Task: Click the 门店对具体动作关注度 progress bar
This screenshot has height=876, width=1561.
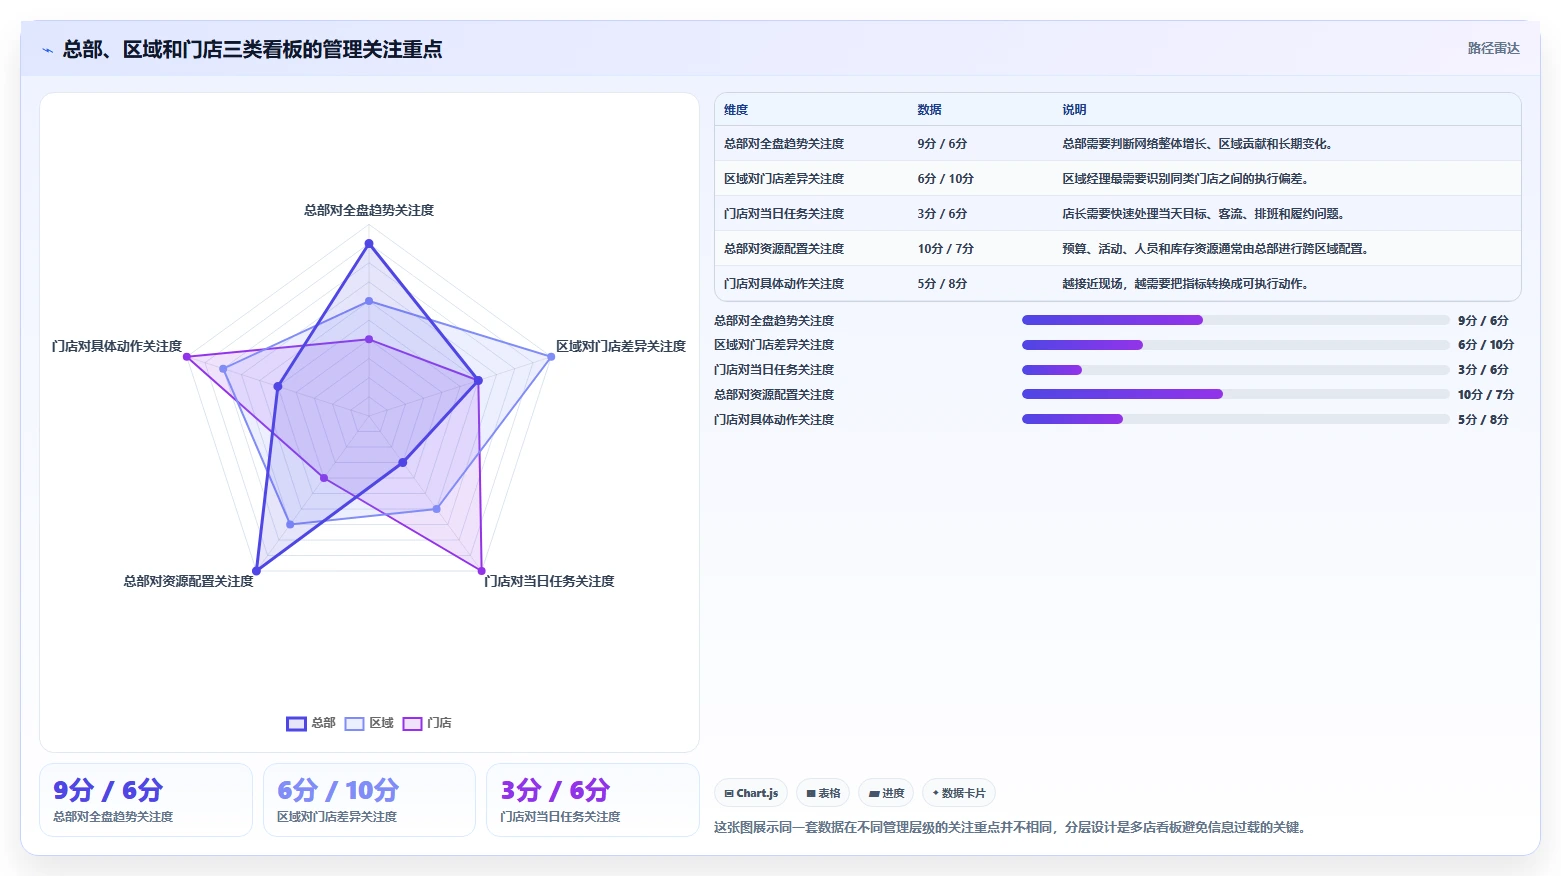Action: pyautogui.click(x=1235, y=419)
